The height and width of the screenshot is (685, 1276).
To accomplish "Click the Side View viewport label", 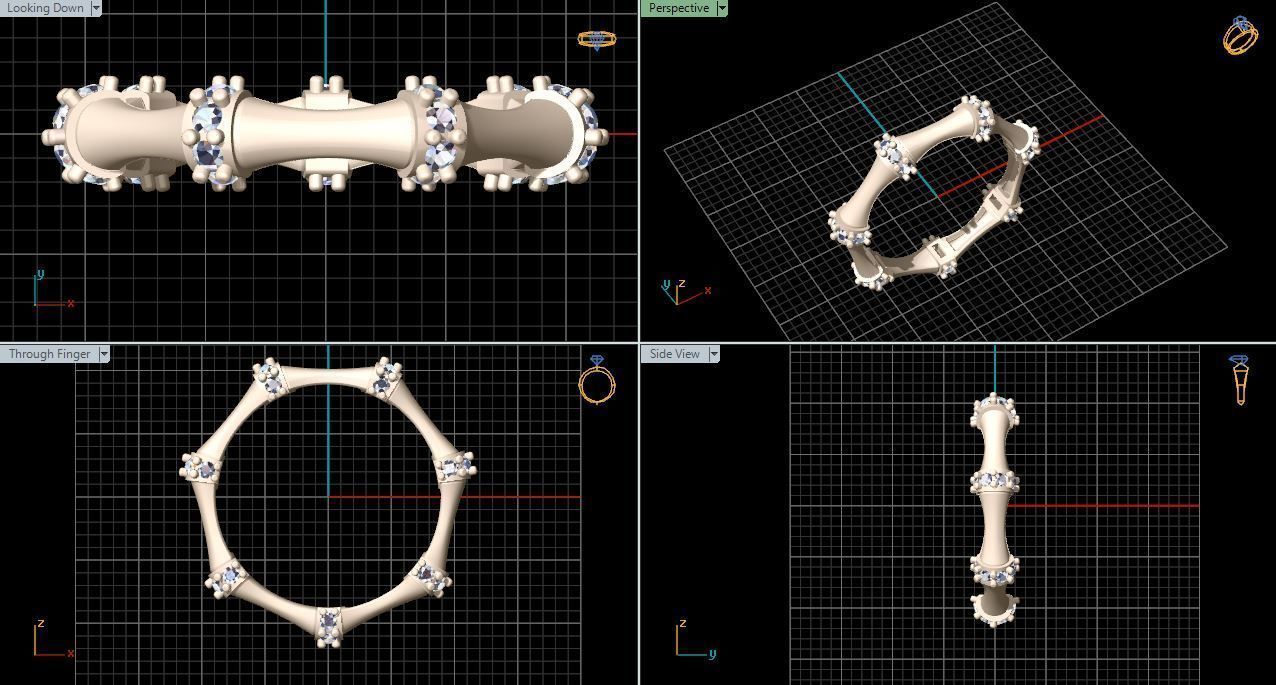I will pos(674,354).
